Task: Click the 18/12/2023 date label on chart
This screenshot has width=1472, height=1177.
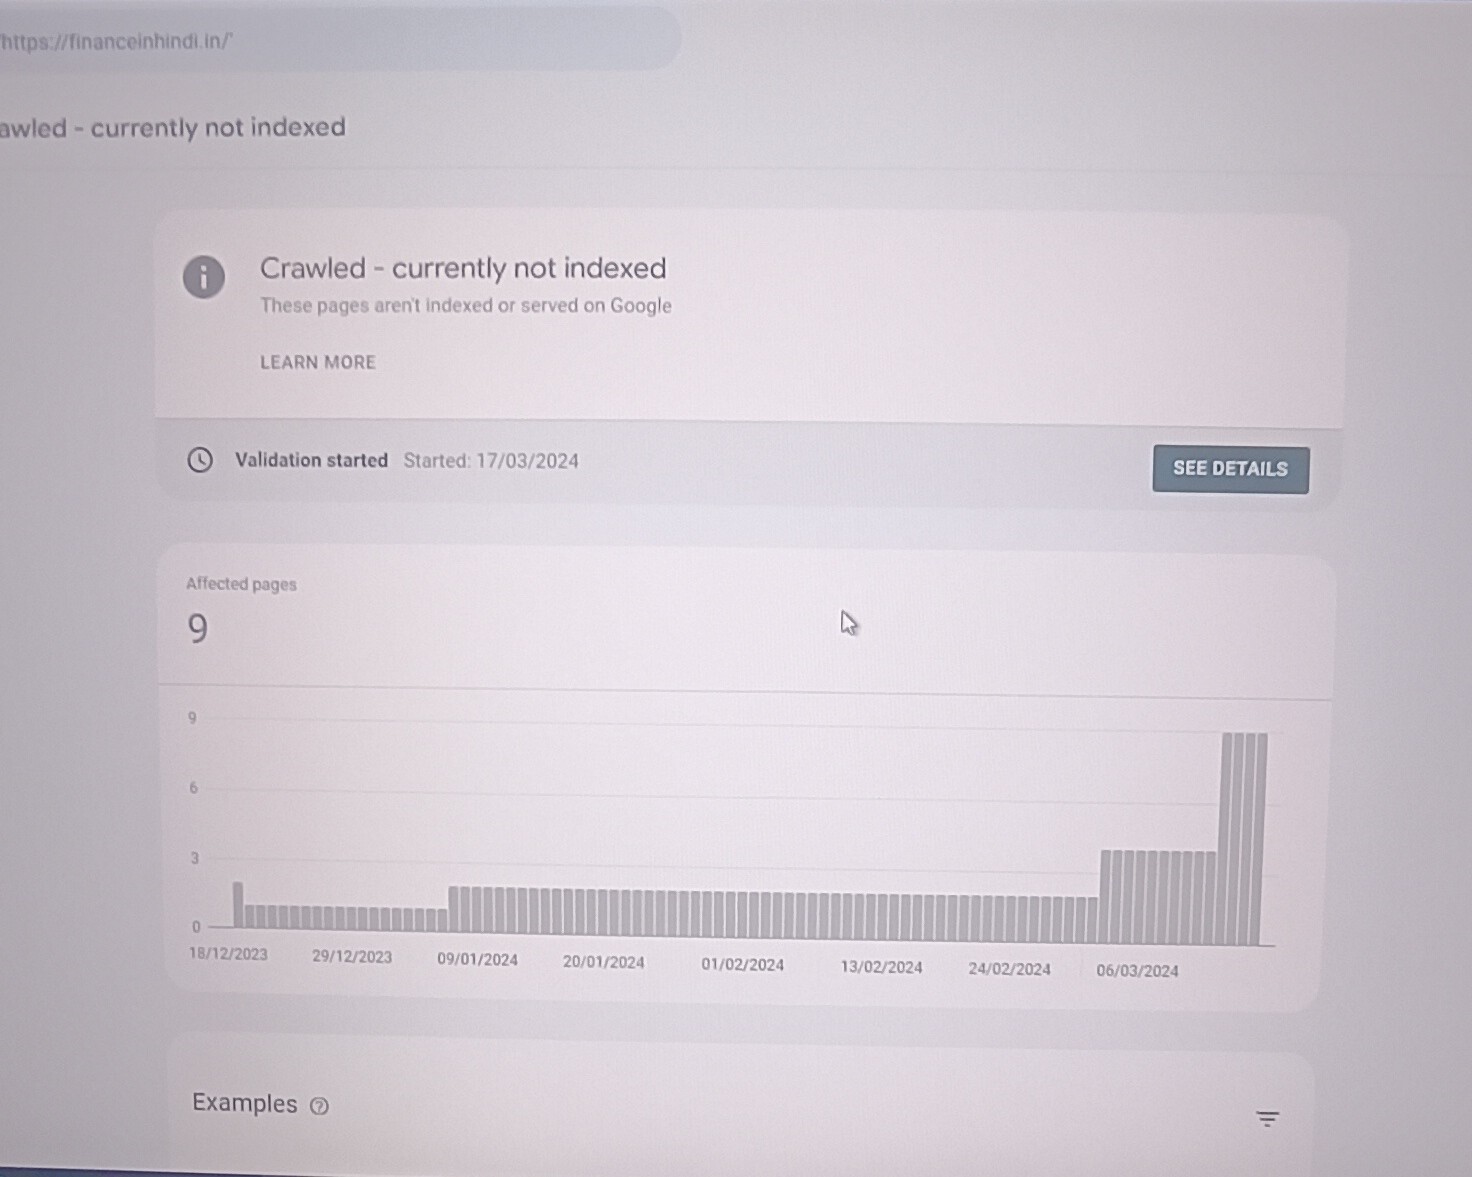Action: click(228, 954)
